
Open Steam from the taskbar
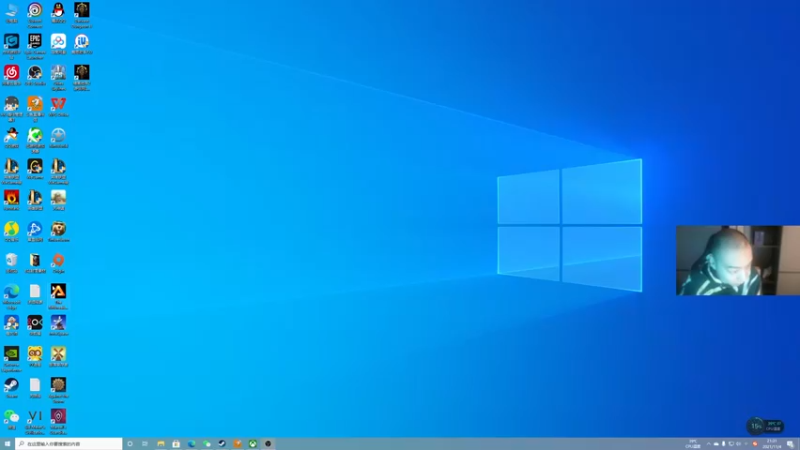click(x=222, y=444)
